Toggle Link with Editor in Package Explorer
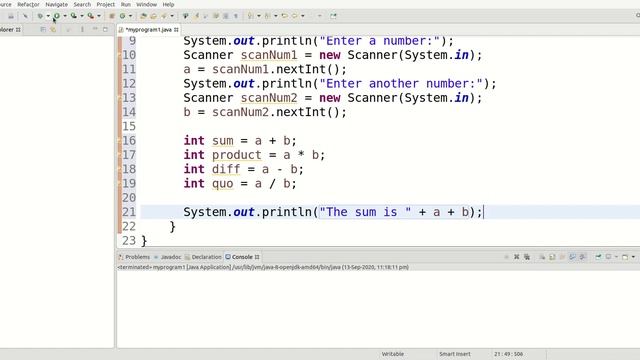 53,29
